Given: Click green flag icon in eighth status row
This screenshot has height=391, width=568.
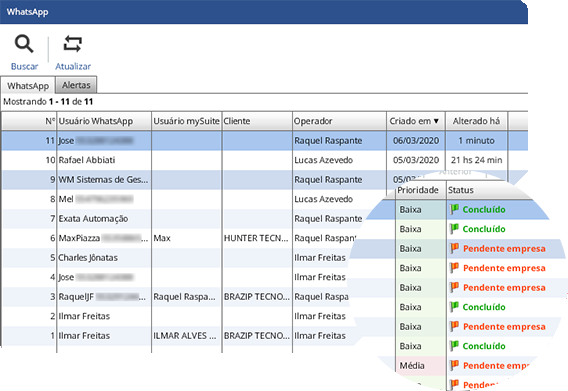Looking at the screenshot, I should tap(454, 346).
